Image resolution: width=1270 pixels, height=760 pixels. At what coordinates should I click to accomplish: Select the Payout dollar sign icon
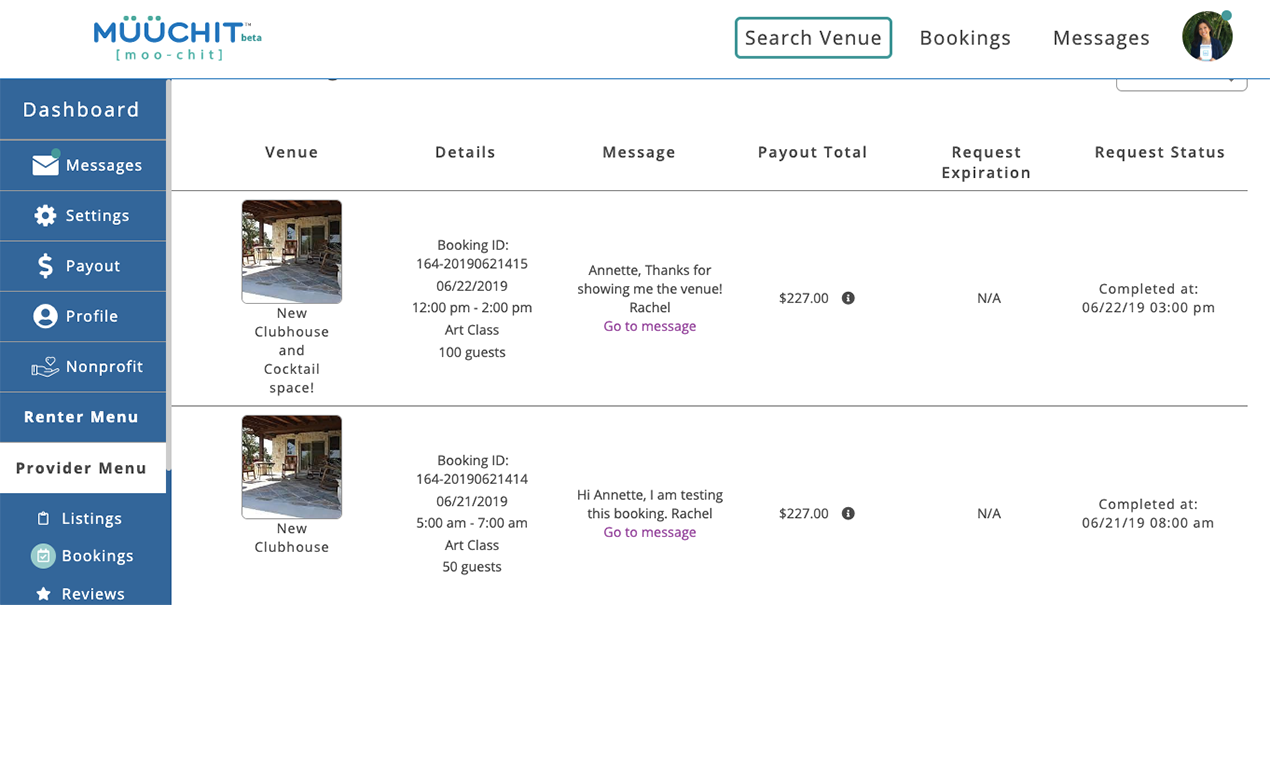(45, 265)
